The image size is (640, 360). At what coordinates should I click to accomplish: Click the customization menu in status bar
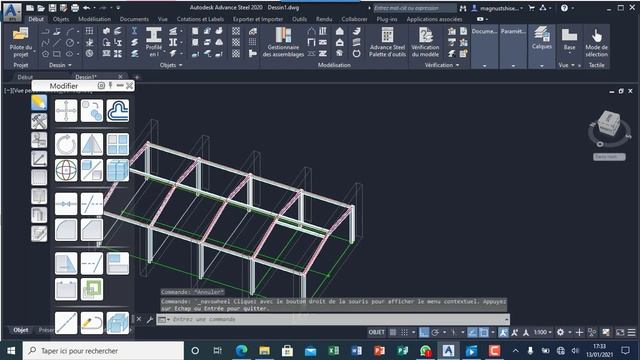point(631,332)
